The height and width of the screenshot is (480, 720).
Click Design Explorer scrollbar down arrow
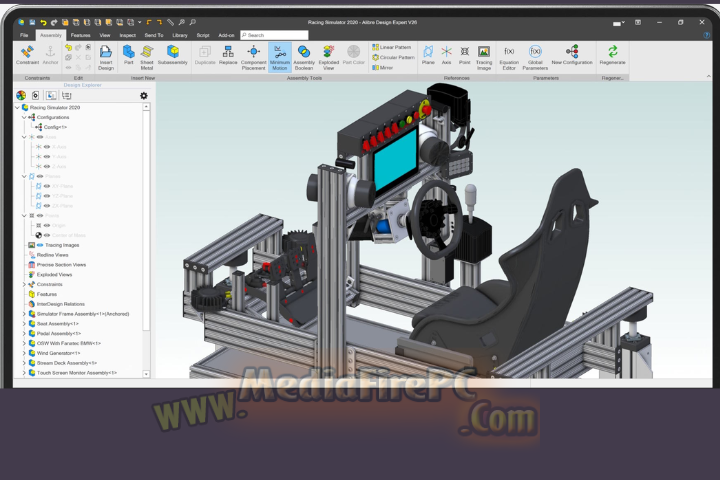(x=146, y=374)
